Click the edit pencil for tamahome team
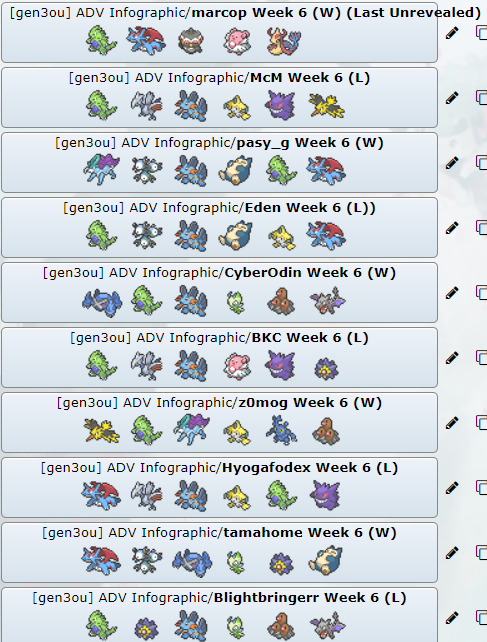Viewport: 487px width, 642px height. point(452,553)
